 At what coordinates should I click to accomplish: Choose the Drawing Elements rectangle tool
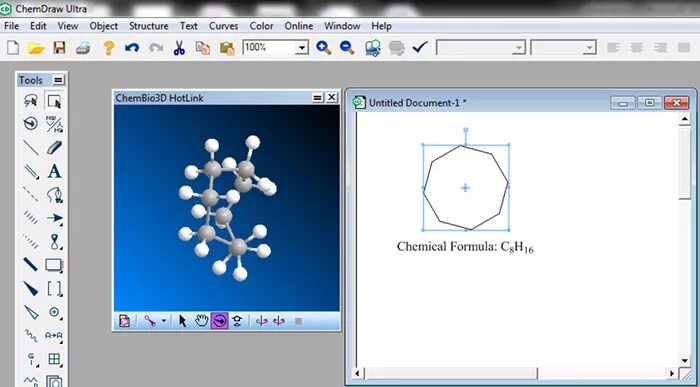pos(54,265)
